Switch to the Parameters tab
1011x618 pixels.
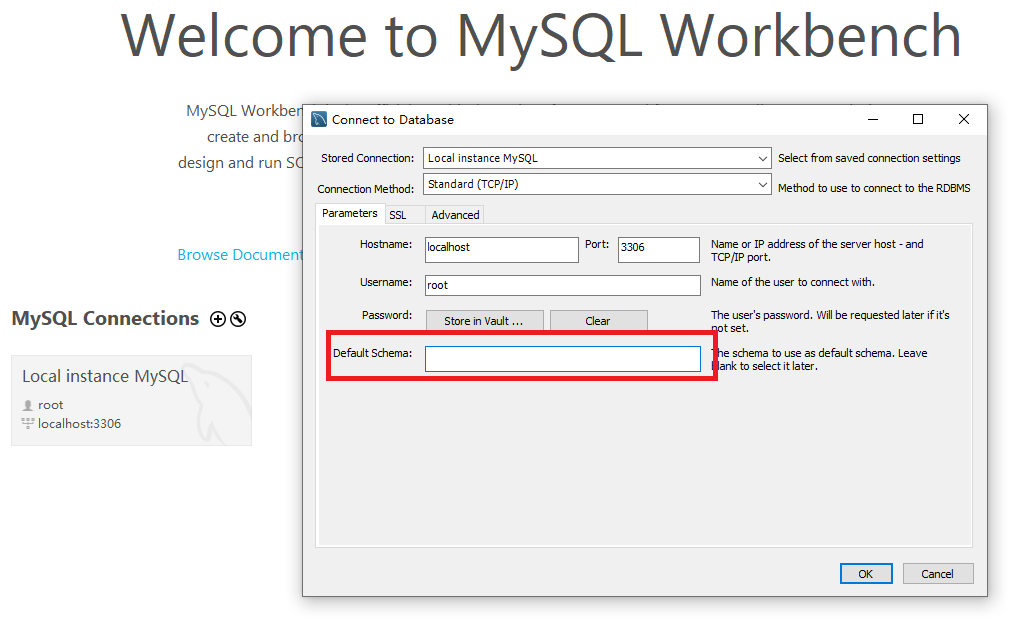click(349, 214)
